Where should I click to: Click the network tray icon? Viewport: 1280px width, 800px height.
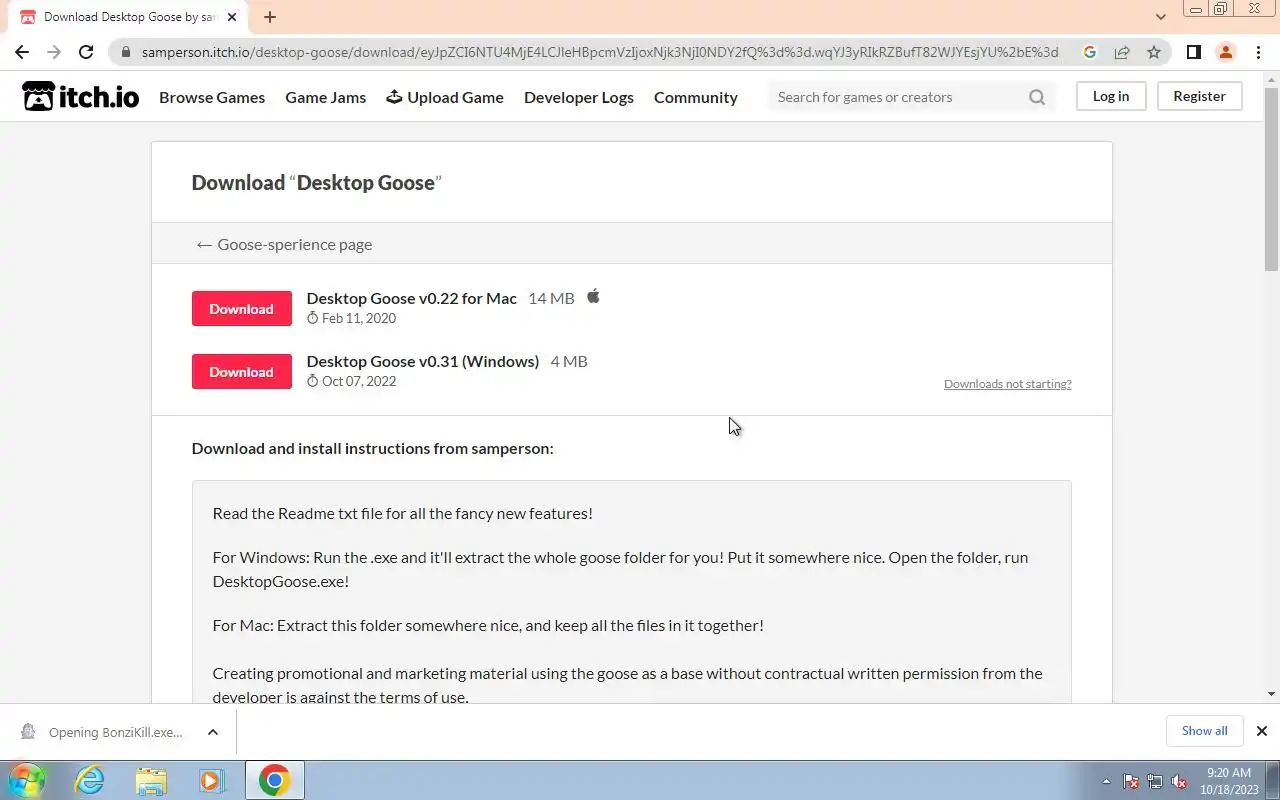coord(1155,781)
